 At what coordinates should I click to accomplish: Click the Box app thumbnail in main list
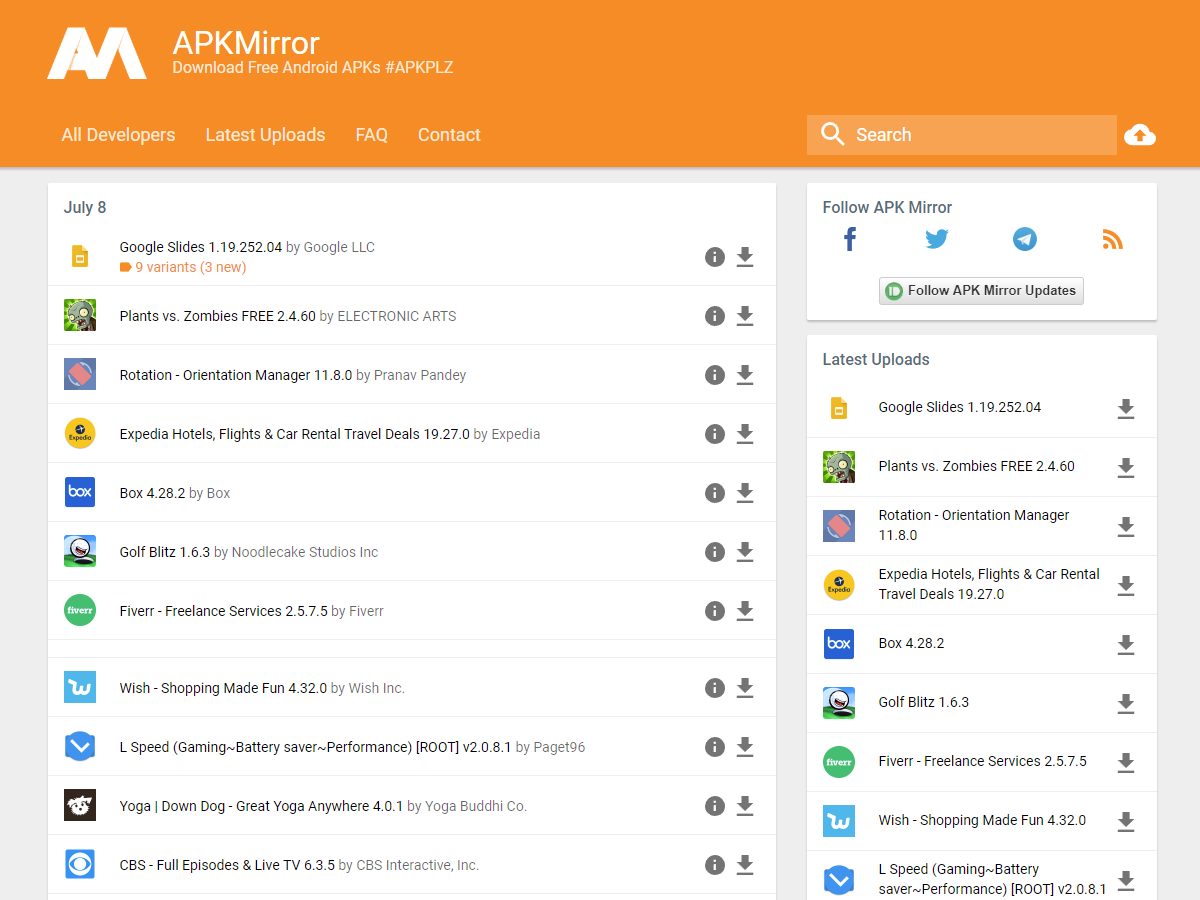click(80, 492)
